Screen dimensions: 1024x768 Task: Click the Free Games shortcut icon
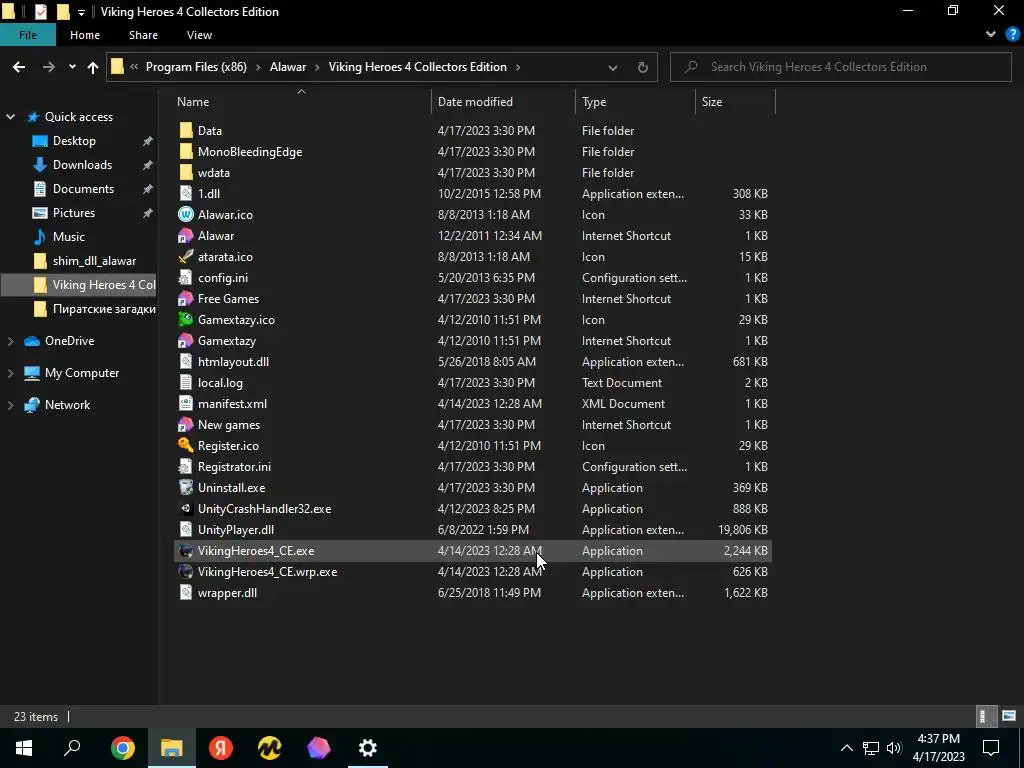pos(186,298)
